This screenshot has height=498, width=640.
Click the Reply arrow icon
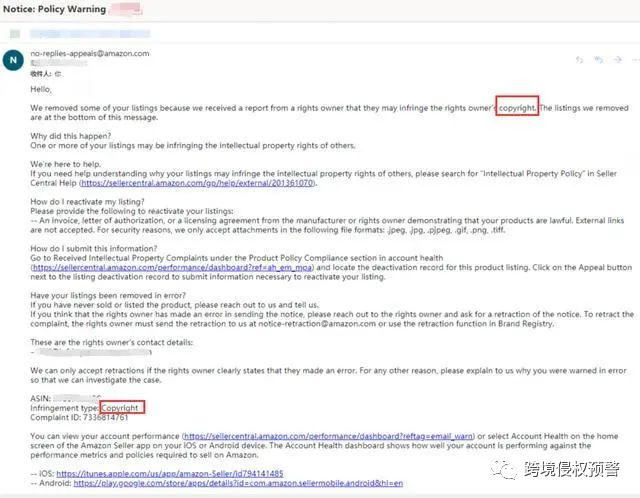coord(579,60)
